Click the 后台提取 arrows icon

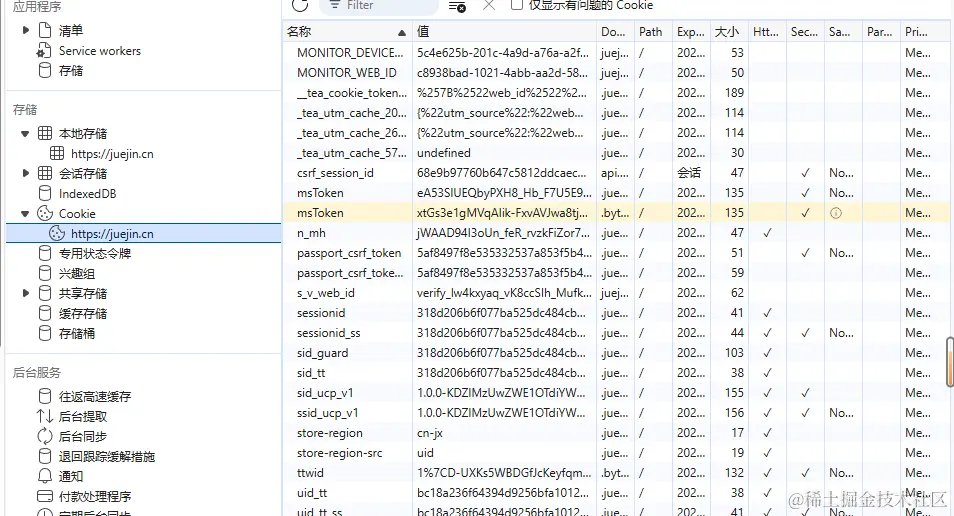44,416
